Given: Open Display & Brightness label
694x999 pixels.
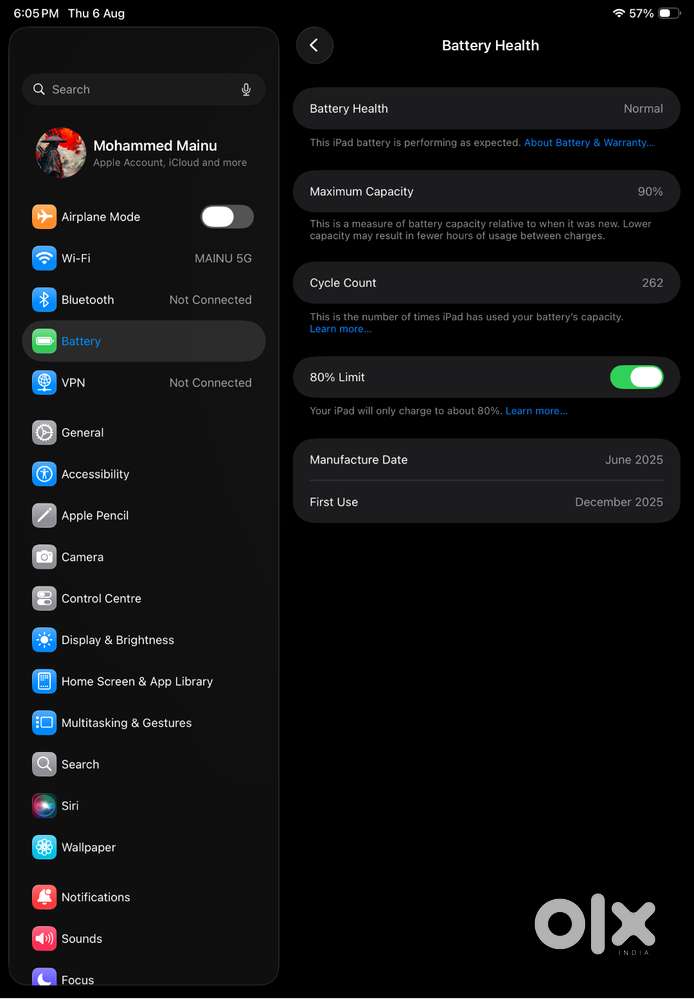Looking at the screenshot, I should coord(117,640).
